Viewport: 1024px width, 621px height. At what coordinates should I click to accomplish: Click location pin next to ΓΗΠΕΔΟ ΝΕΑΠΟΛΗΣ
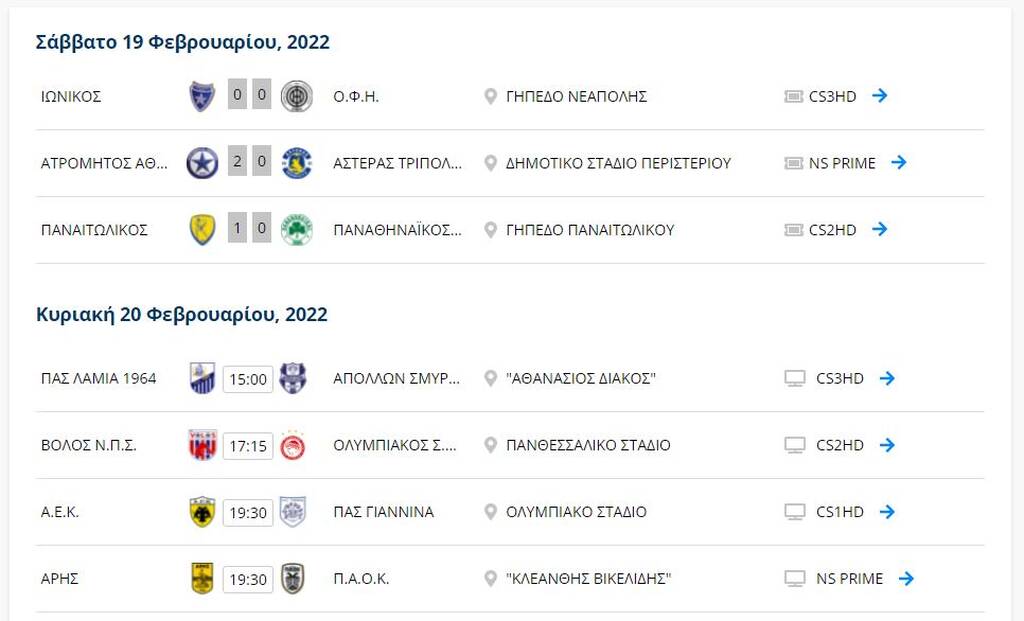pyautogui.click(x=490, y=96)
